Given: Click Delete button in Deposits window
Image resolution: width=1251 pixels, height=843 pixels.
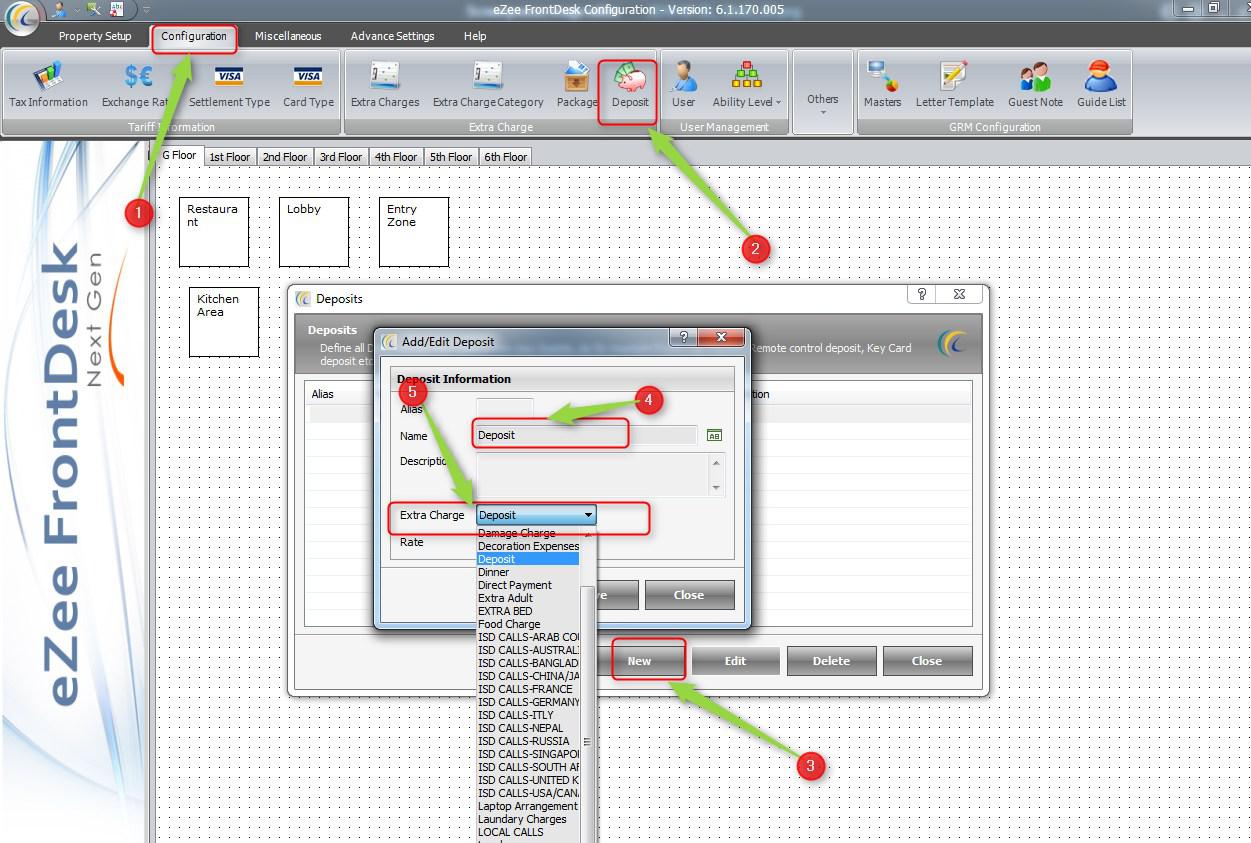Looking at the screenshot, I should (831, 661).
